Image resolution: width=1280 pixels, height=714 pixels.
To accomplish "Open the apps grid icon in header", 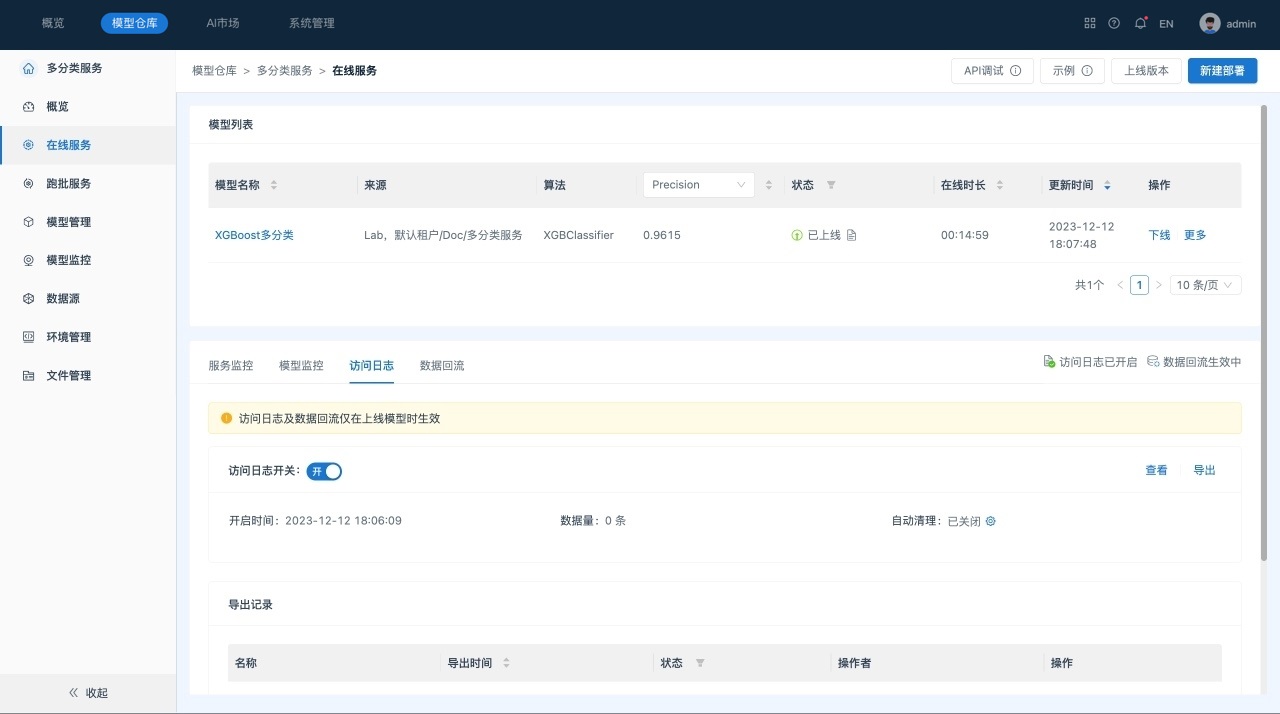I will [1090, 23].
